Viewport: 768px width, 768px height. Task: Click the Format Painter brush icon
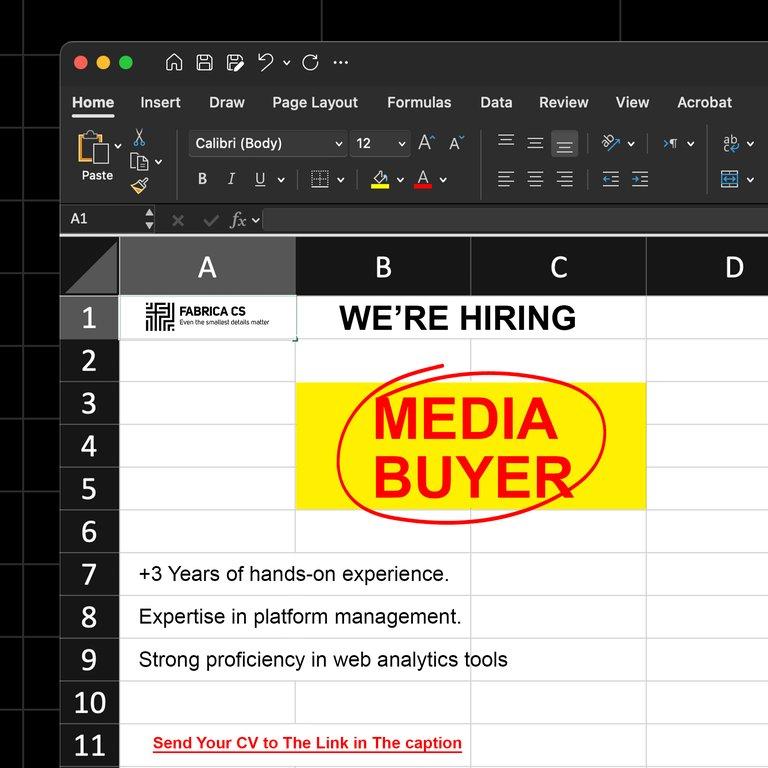pyautogui.click(x=139, y=185)
